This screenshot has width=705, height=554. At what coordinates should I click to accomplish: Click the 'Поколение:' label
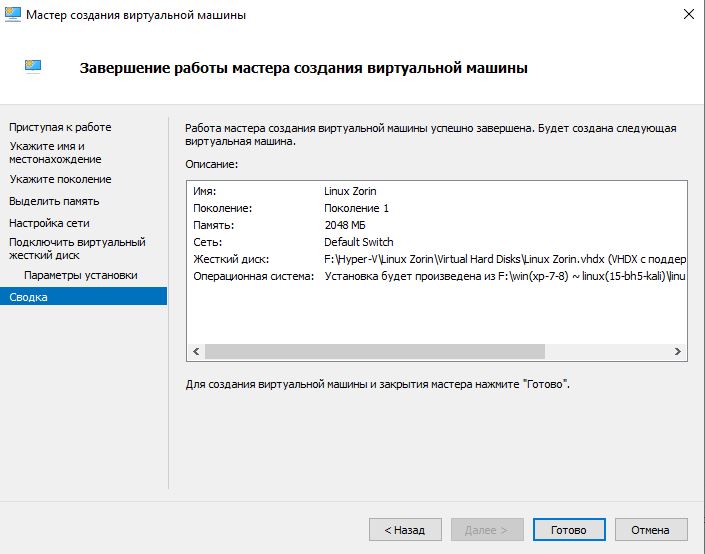(223, 208)
